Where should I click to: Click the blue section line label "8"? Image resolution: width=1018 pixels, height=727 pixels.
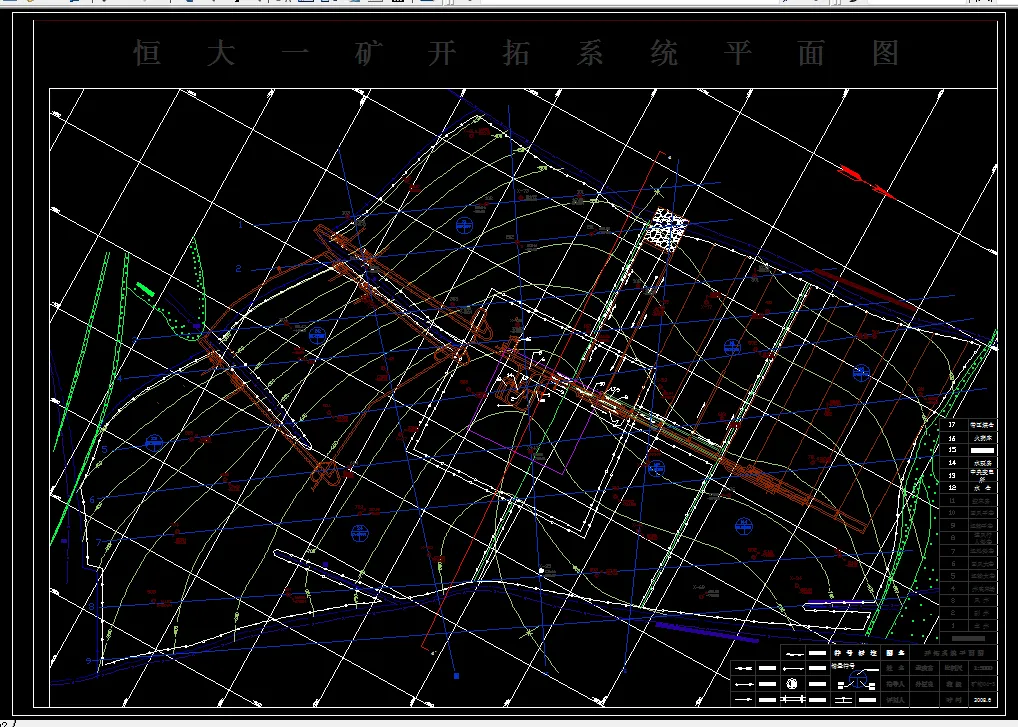[x=92, y=607]
